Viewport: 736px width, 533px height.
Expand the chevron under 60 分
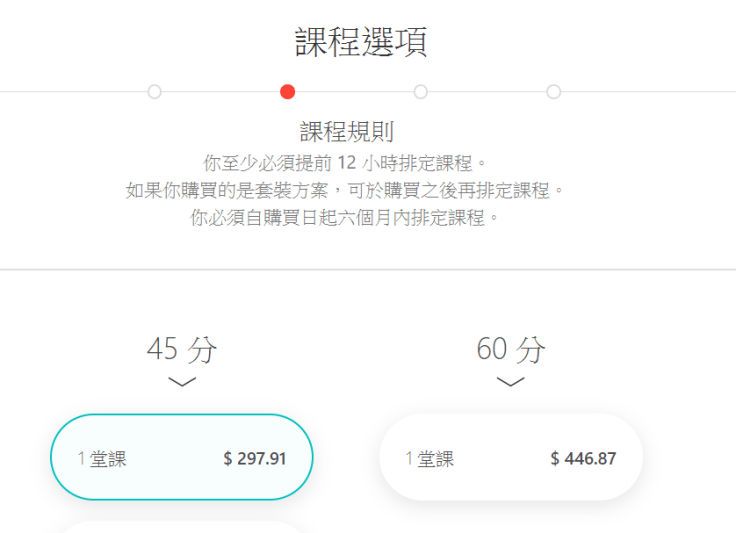pos(511,381)
